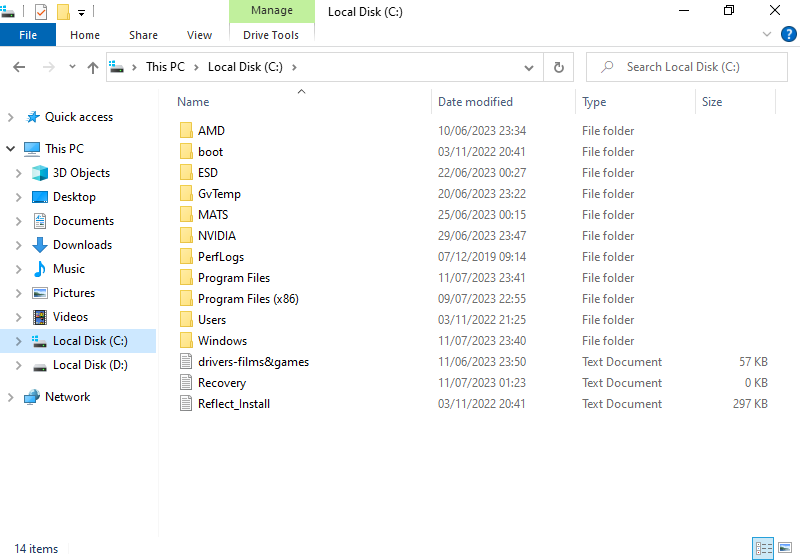Select the PerfLogs folder
This screenshot has width=800, height=560.
click(x=220, y=257)
